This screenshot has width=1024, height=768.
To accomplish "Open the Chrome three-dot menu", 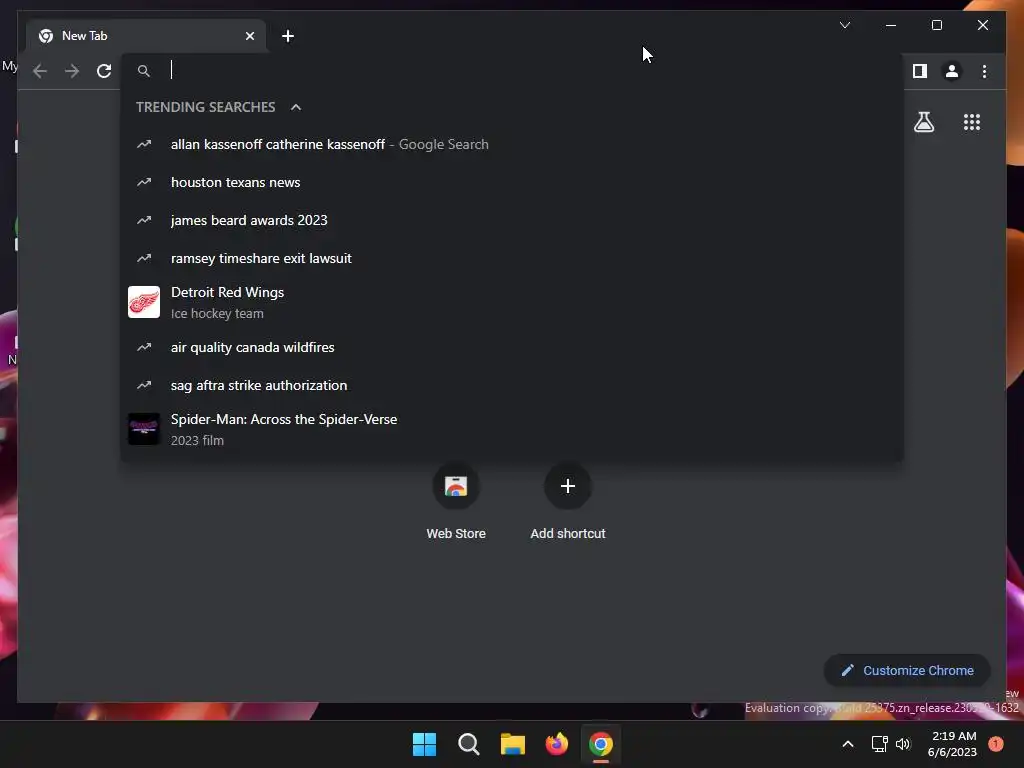I will tap(984, 71).
